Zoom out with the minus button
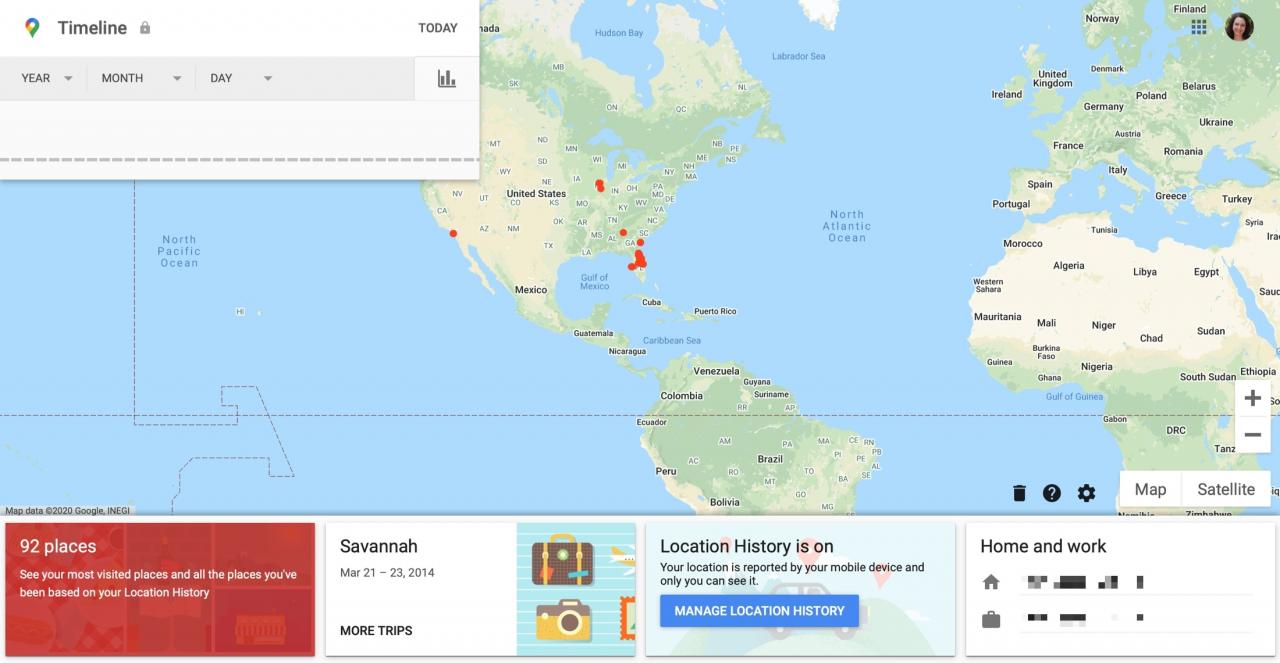The width and height of the screenshot is (1280, 663). [1252, 435]
